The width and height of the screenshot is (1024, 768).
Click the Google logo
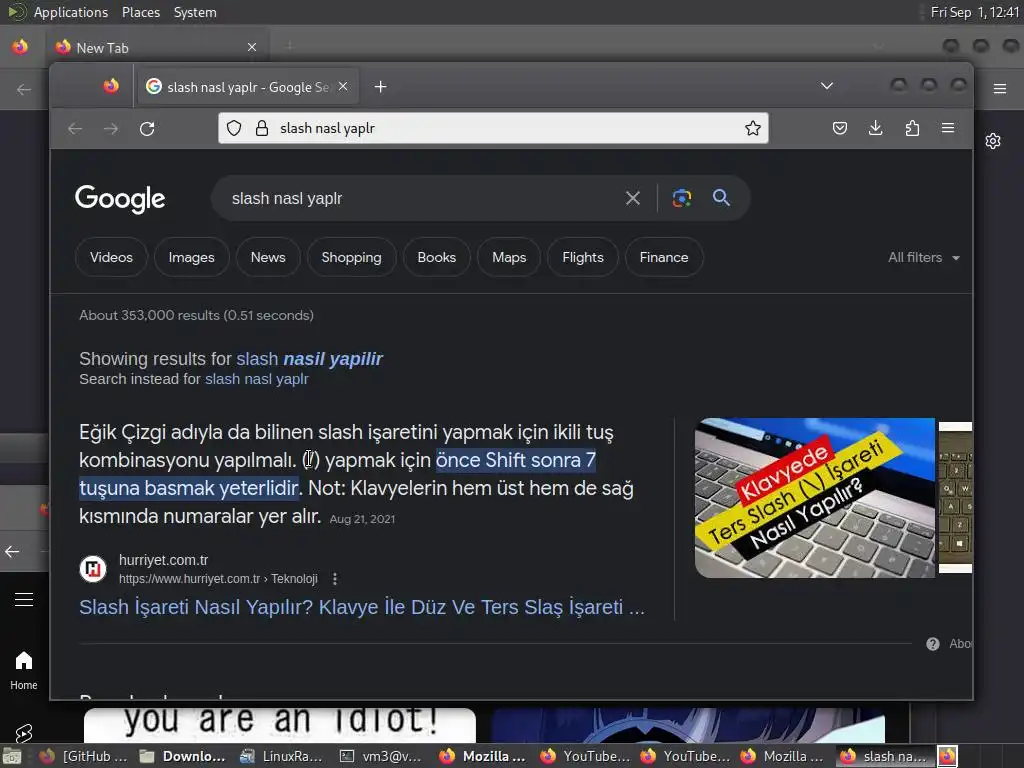120,199
